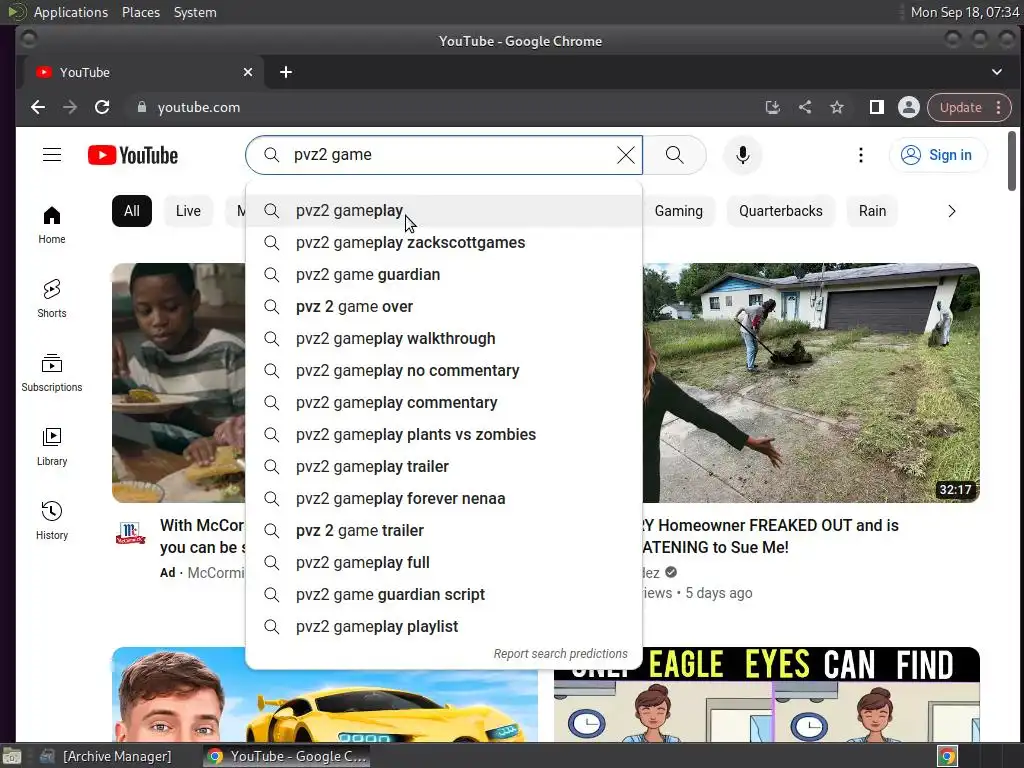Screen dimensions: 1024x768
Task: Open the YouTube hamburger guide menu
Action: [x=52, y=155]
